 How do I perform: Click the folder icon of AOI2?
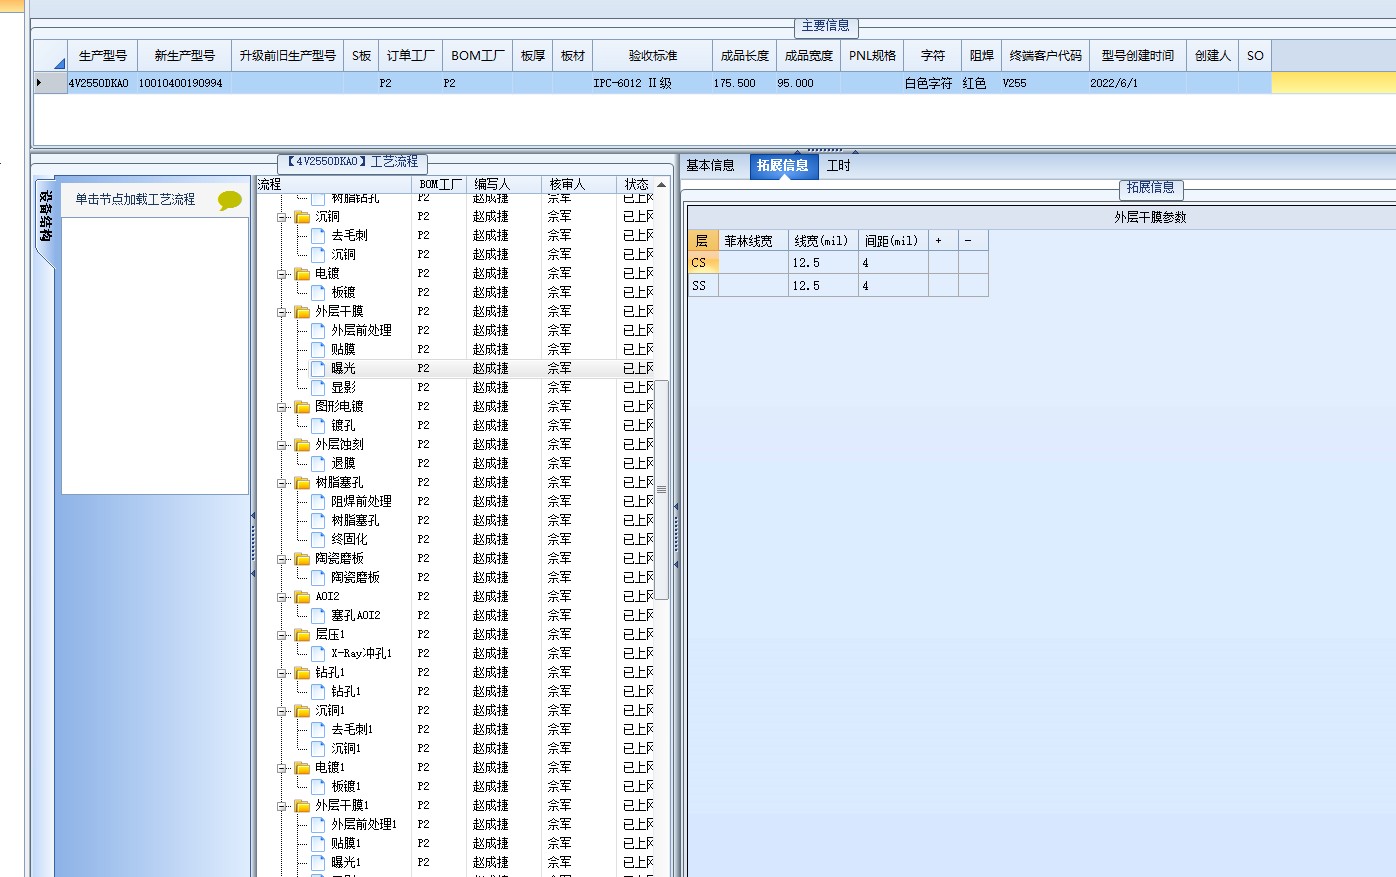tap(302, 597)
